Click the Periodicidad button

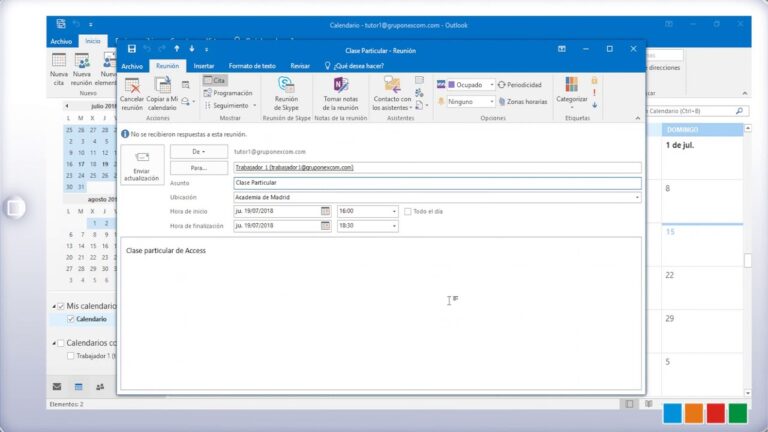tap(520, 85)
